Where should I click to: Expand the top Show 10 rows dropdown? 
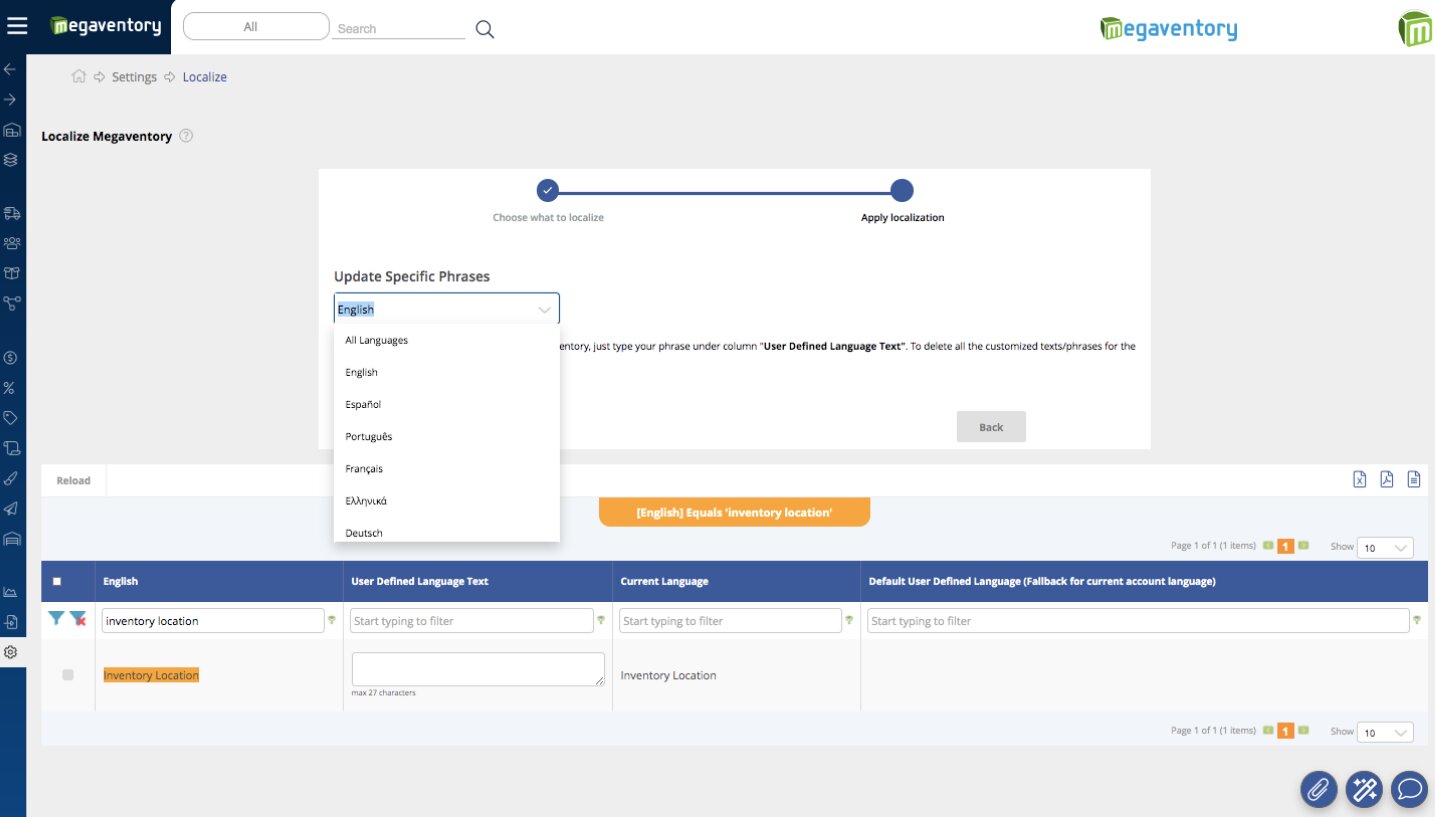tap(1385, 547)
